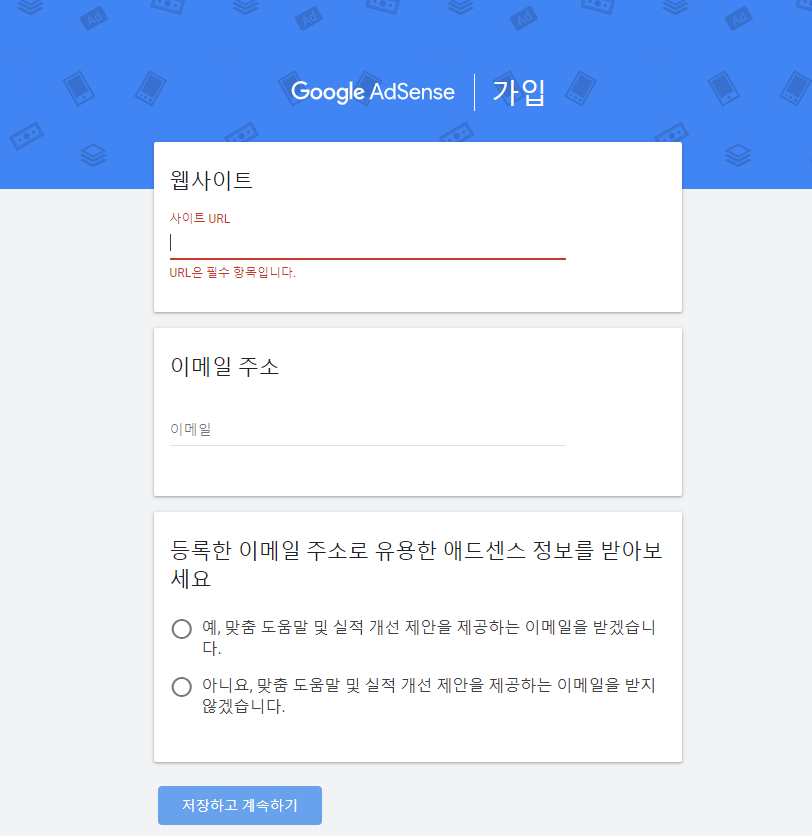Click the 사이트 URL input field

point(367,243)
